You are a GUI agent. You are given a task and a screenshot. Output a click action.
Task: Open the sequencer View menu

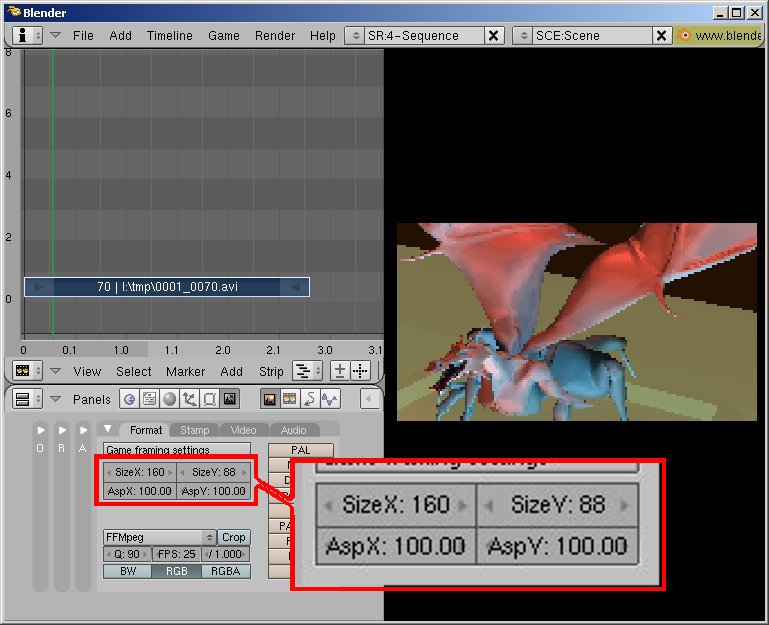tap(87, 371)
